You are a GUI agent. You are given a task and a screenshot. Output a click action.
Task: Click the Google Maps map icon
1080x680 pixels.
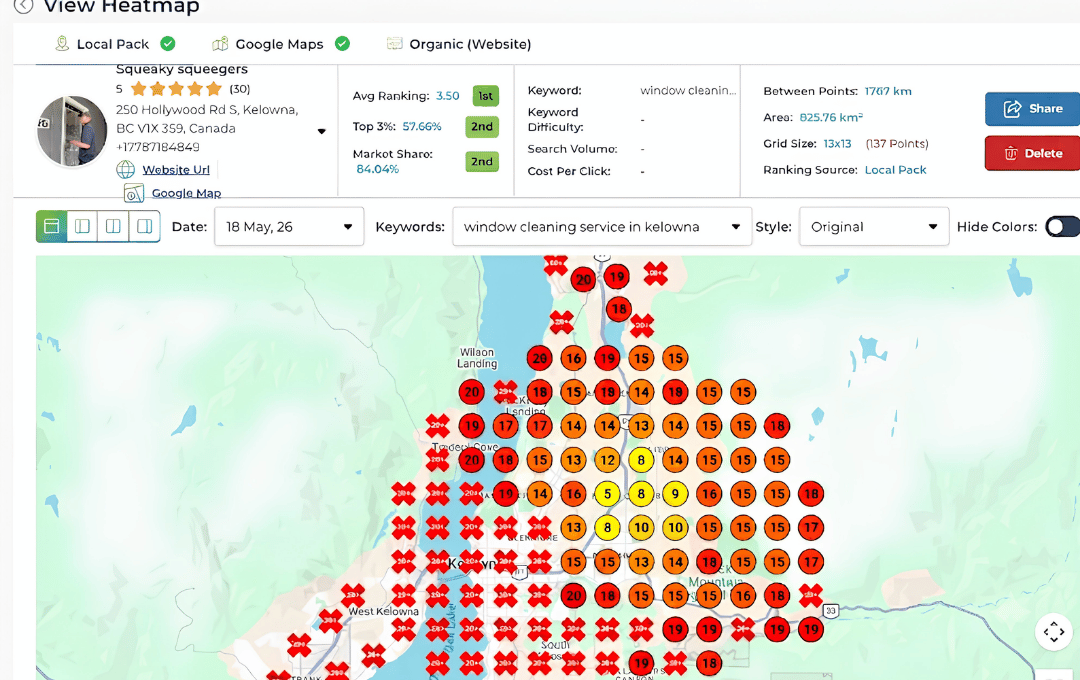(220, 44)
